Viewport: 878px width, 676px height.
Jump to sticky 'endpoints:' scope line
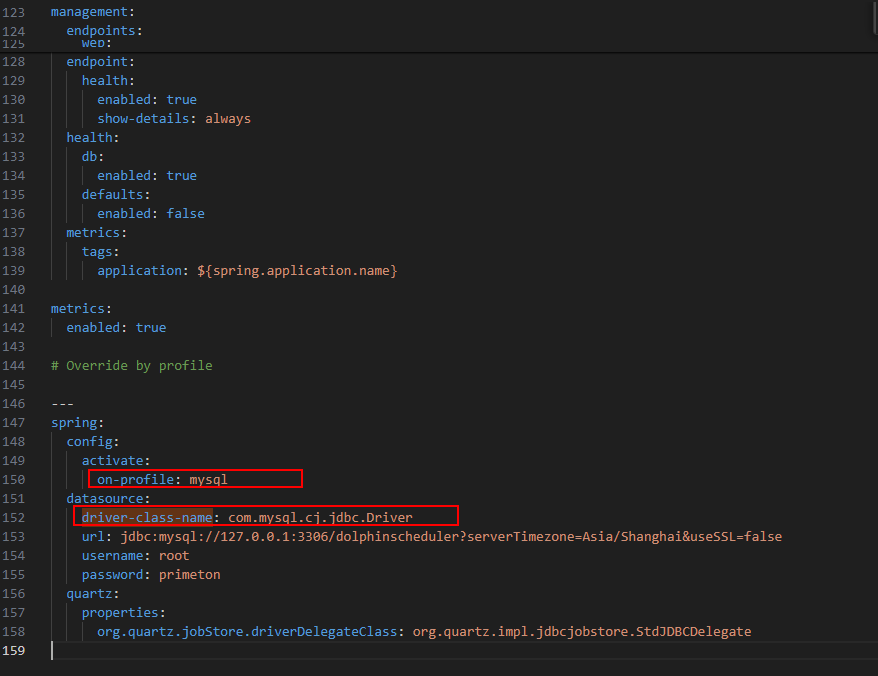[x=104, y=31]
